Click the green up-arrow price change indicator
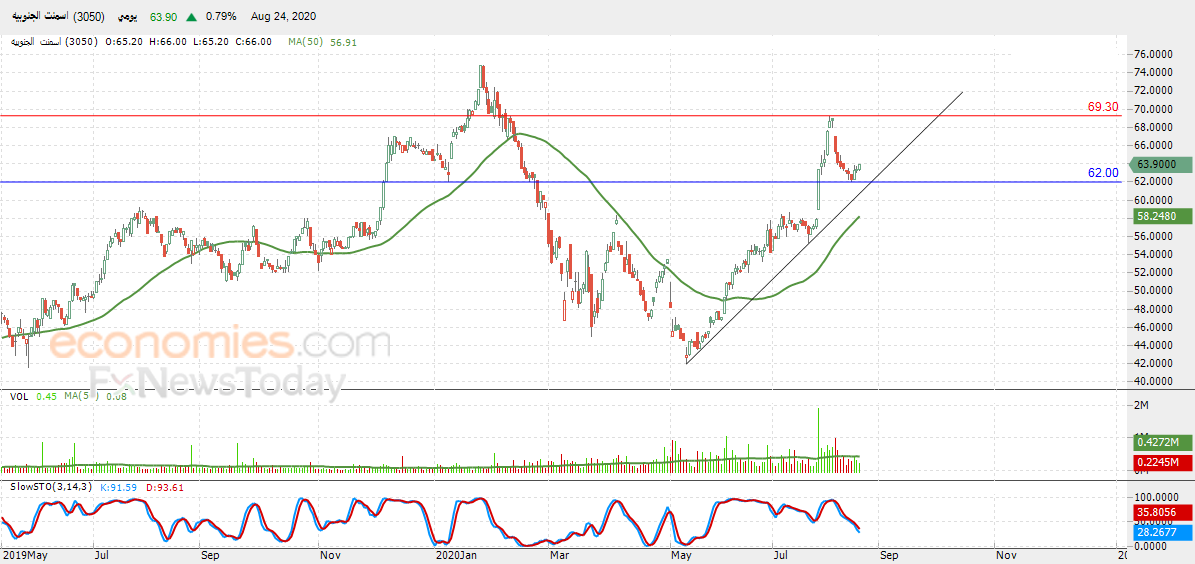The width and height of the screenshot is (1195, 564). coord(191,16)
